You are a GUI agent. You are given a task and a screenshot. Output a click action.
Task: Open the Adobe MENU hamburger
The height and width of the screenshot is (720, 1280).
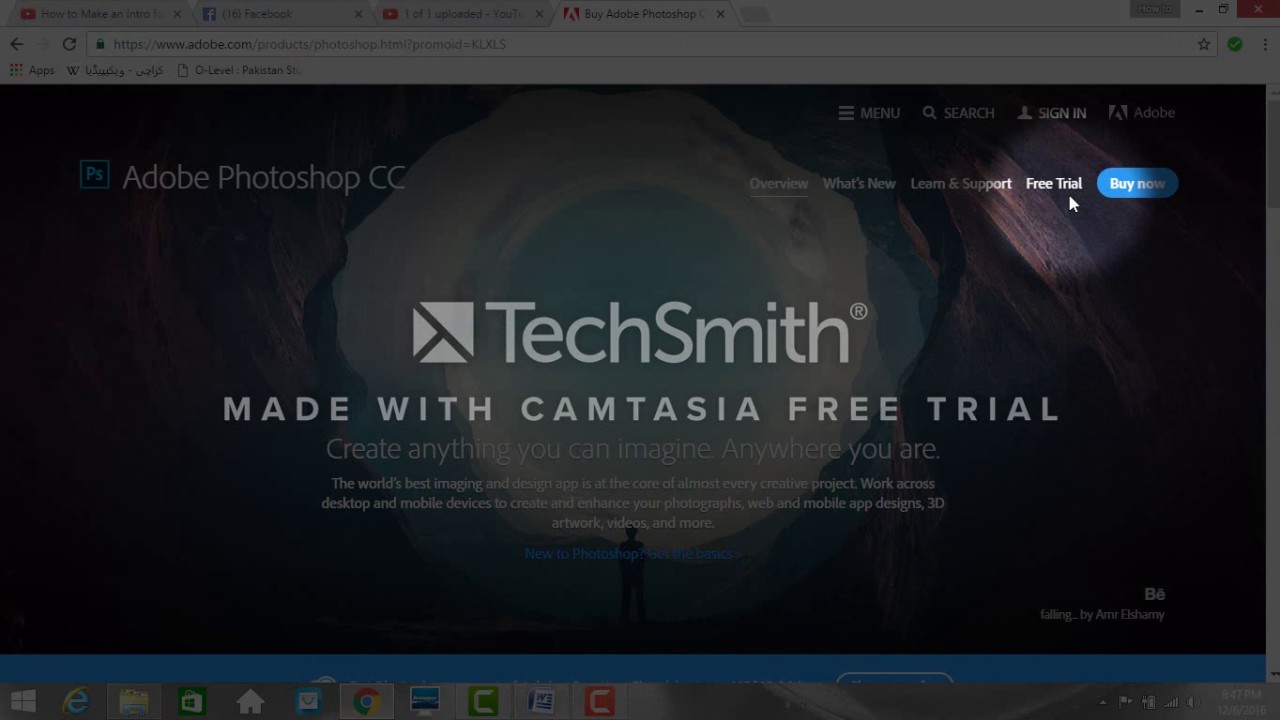coord(869,113)
